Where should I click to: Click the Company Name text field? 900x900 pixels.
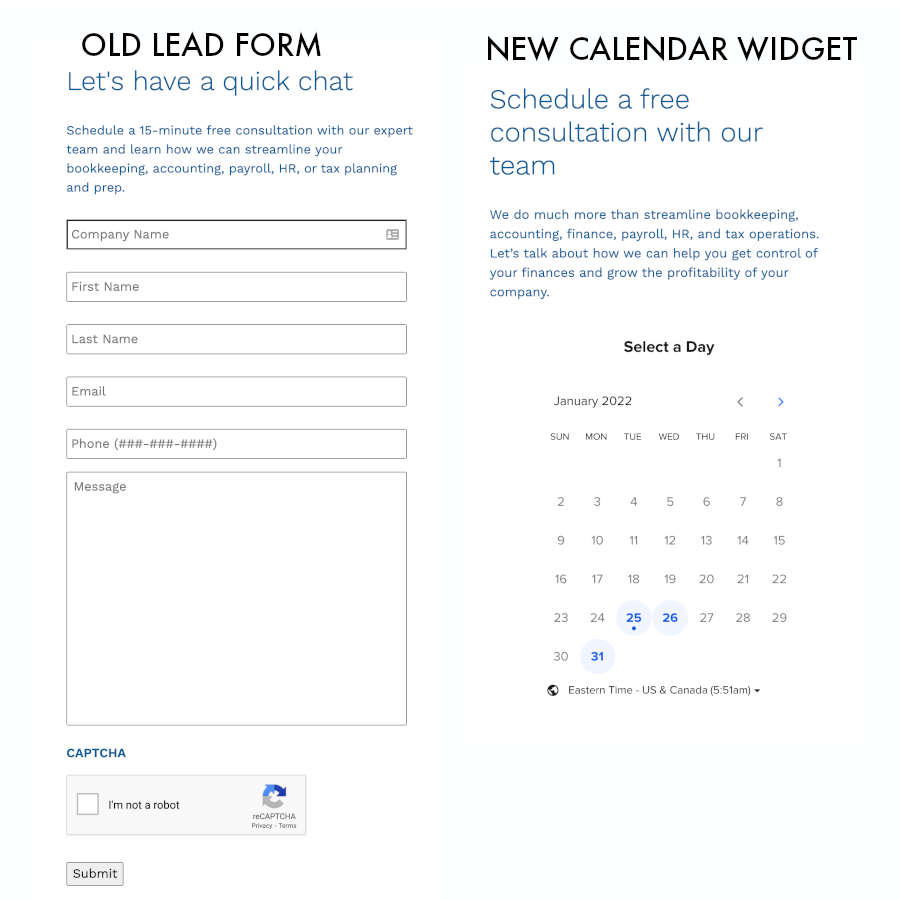click(x=236, y=234)
